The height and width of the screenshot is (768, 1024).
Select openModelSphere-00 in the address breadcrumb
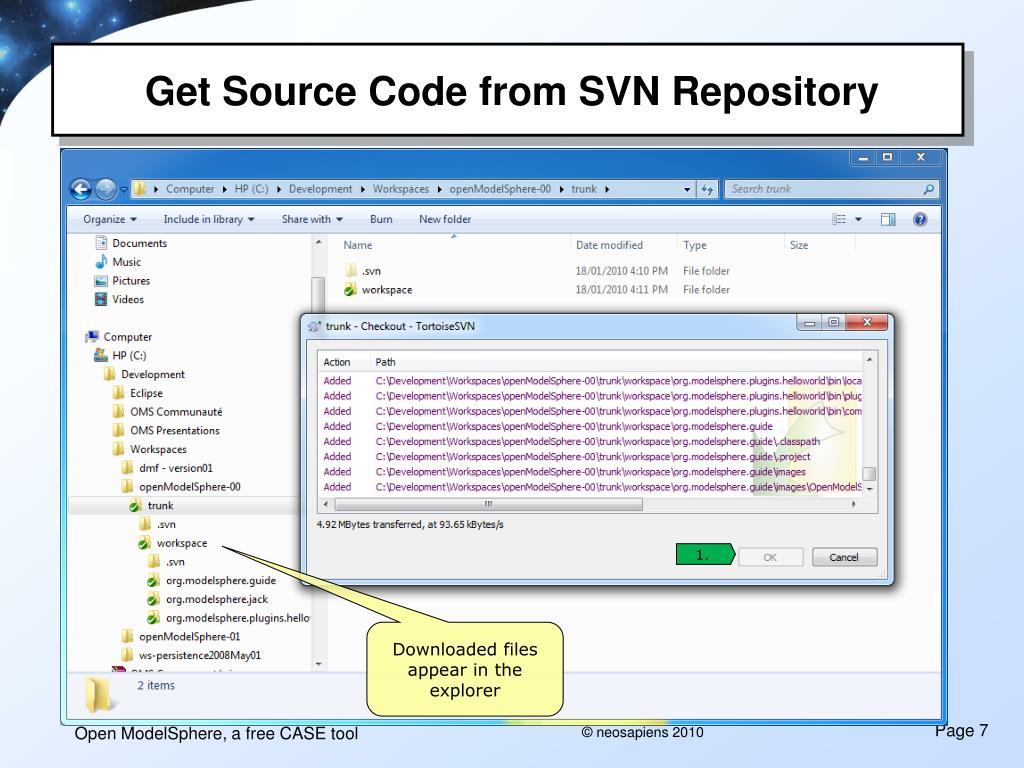500,189
